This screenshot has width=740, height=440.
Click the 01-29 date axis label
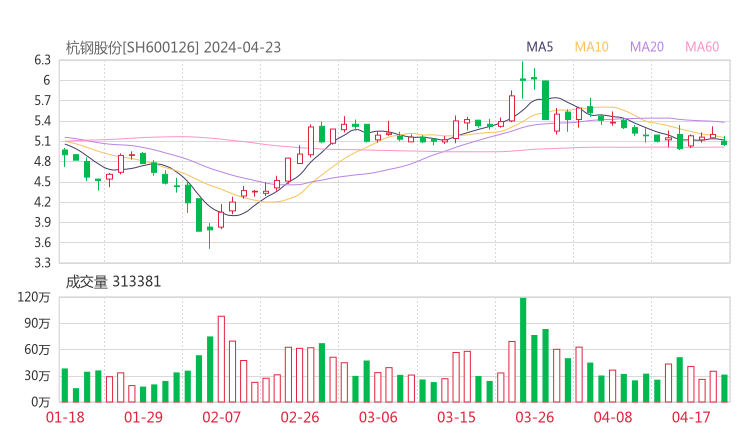tap(143, 417)
